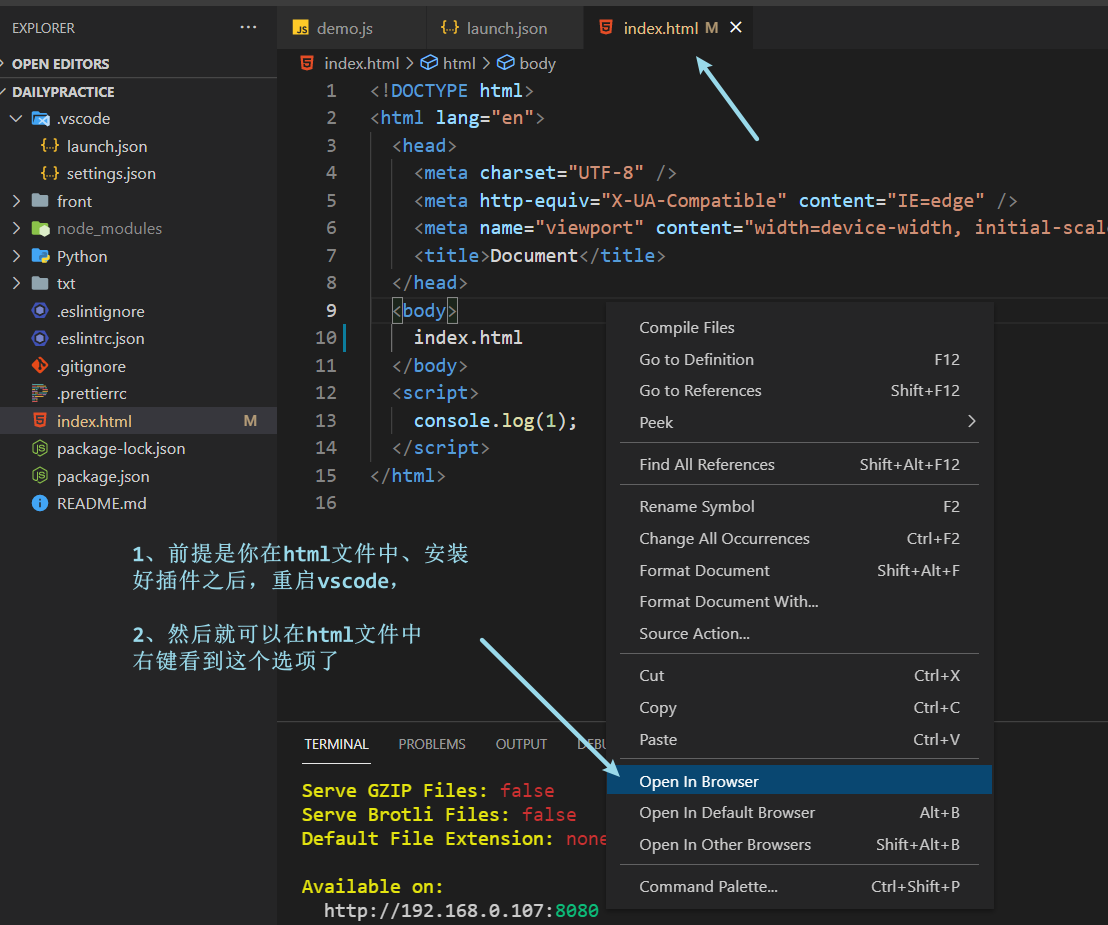Screen dimensions: 1108x925
Task: Select the OUTPUT panel tab
Action: coord(521,744)
